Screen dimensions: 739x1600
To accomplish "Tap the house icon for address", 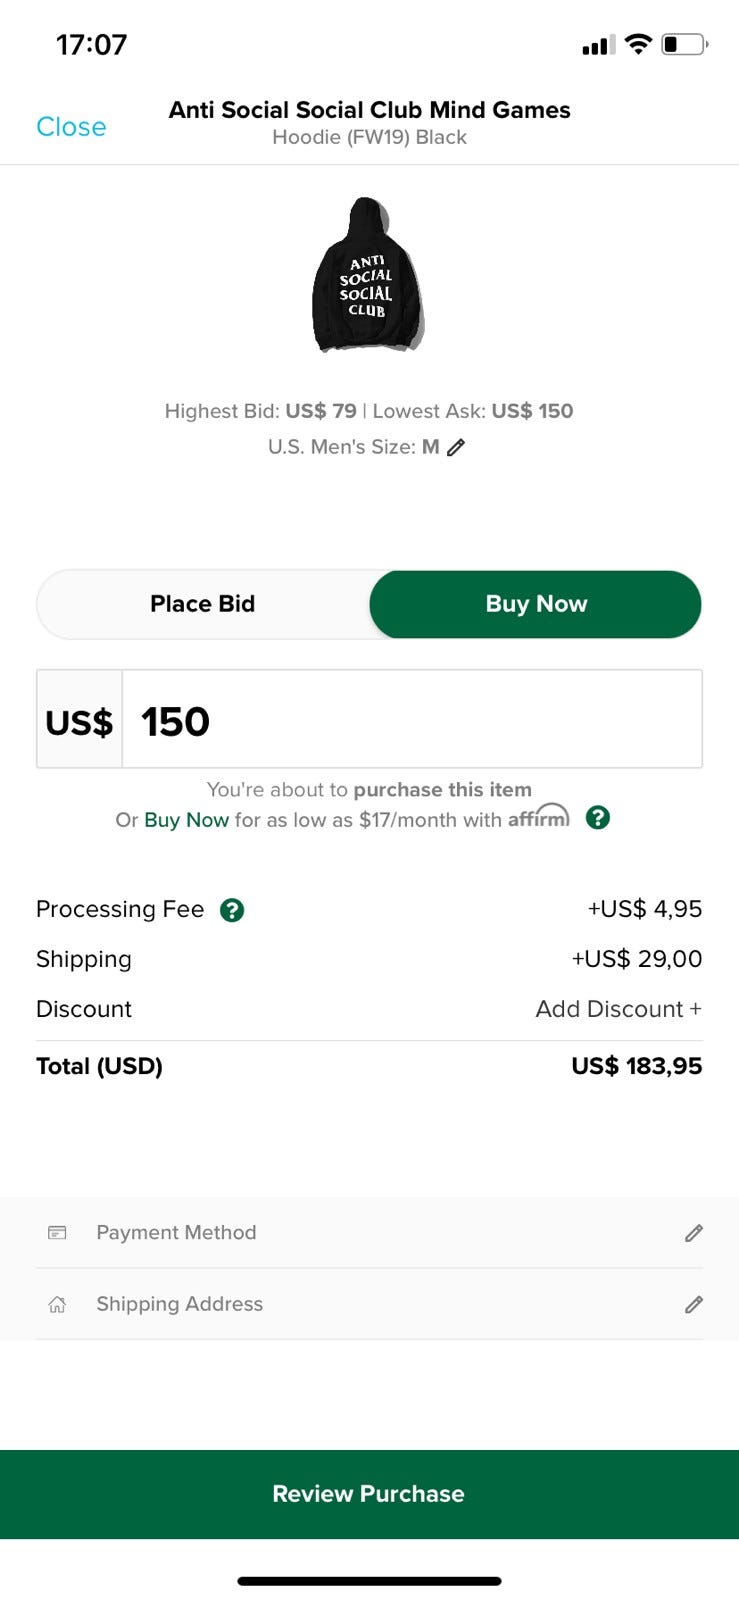I will 57,1304.
